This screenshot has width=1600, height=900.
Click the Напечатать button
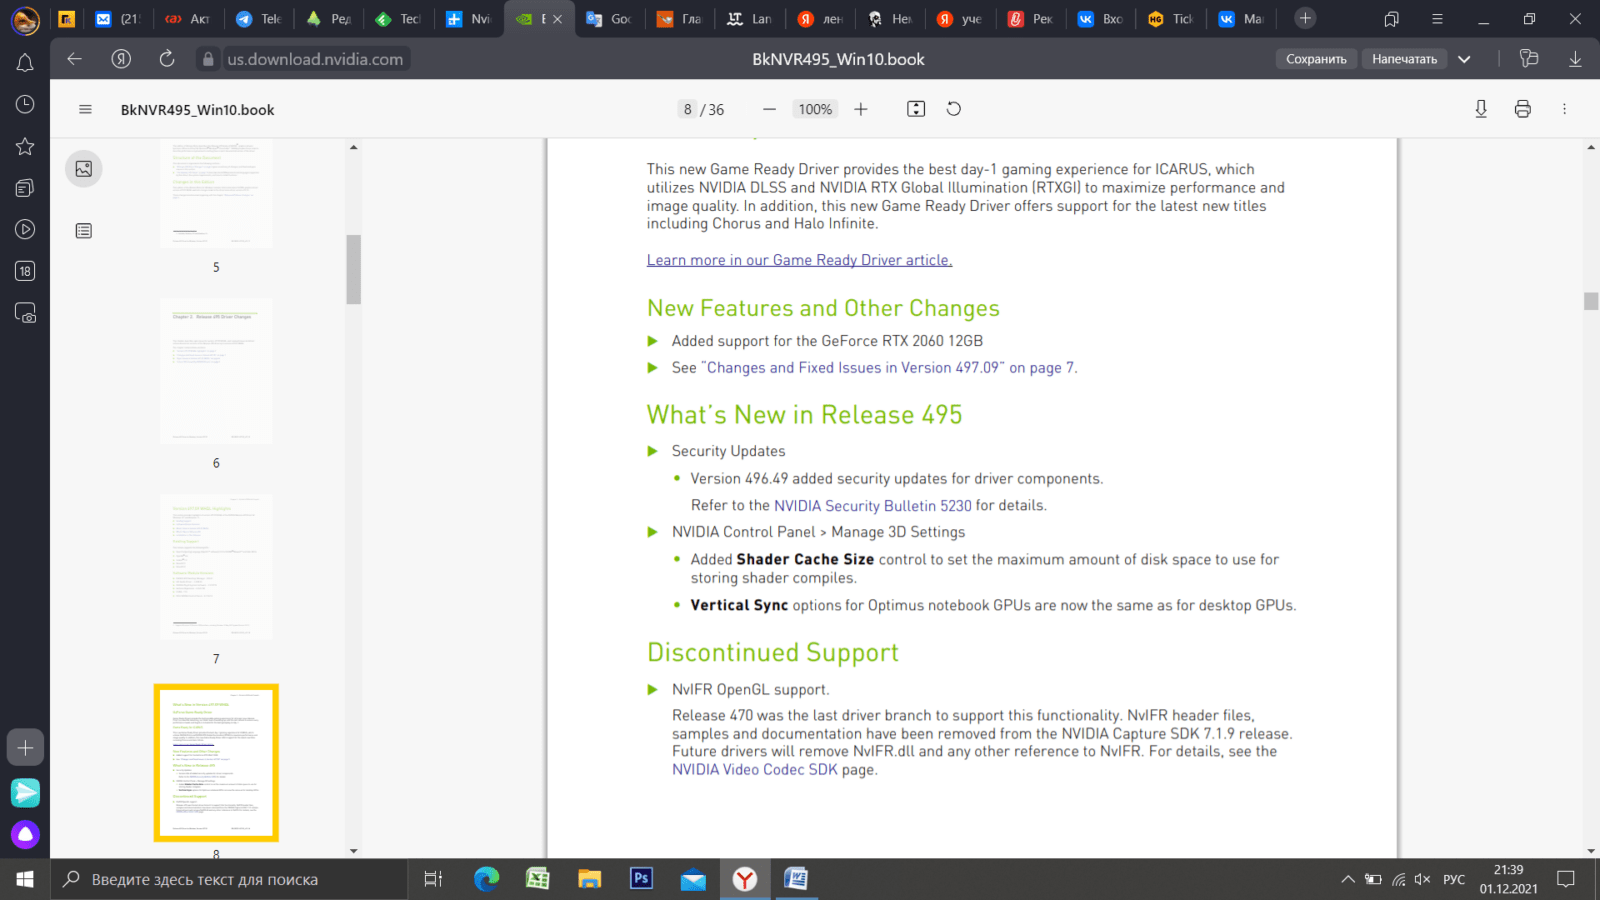(x=1404, y=59)
